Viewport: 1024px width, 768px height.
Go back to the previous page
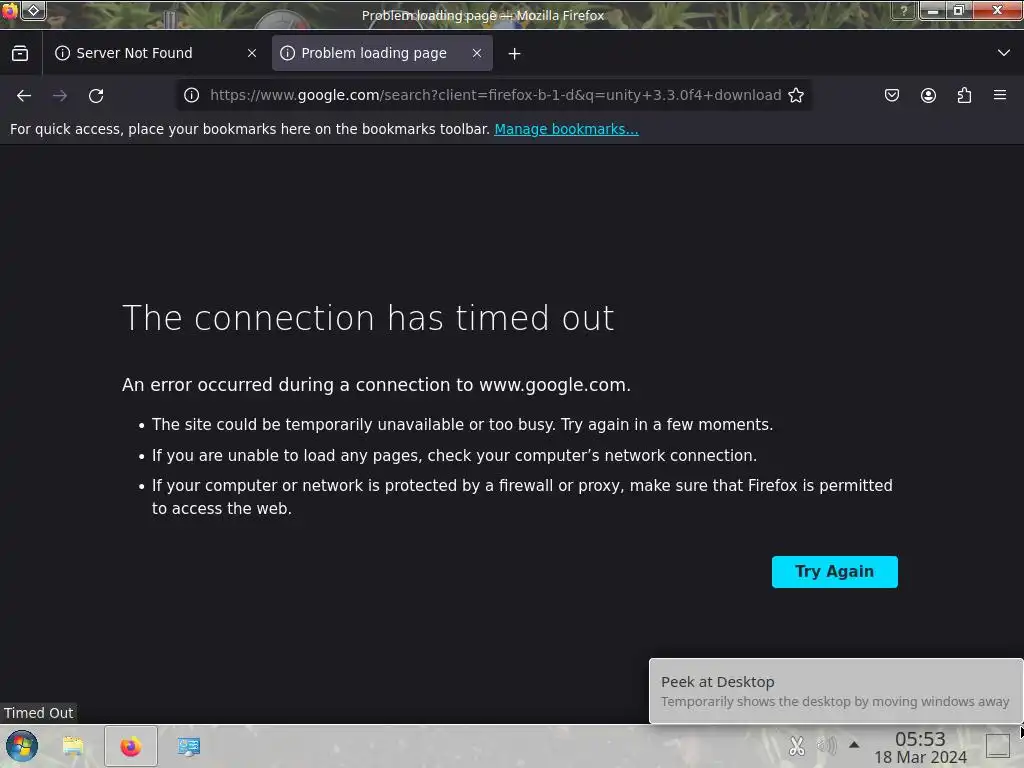[x=24, y=95]
